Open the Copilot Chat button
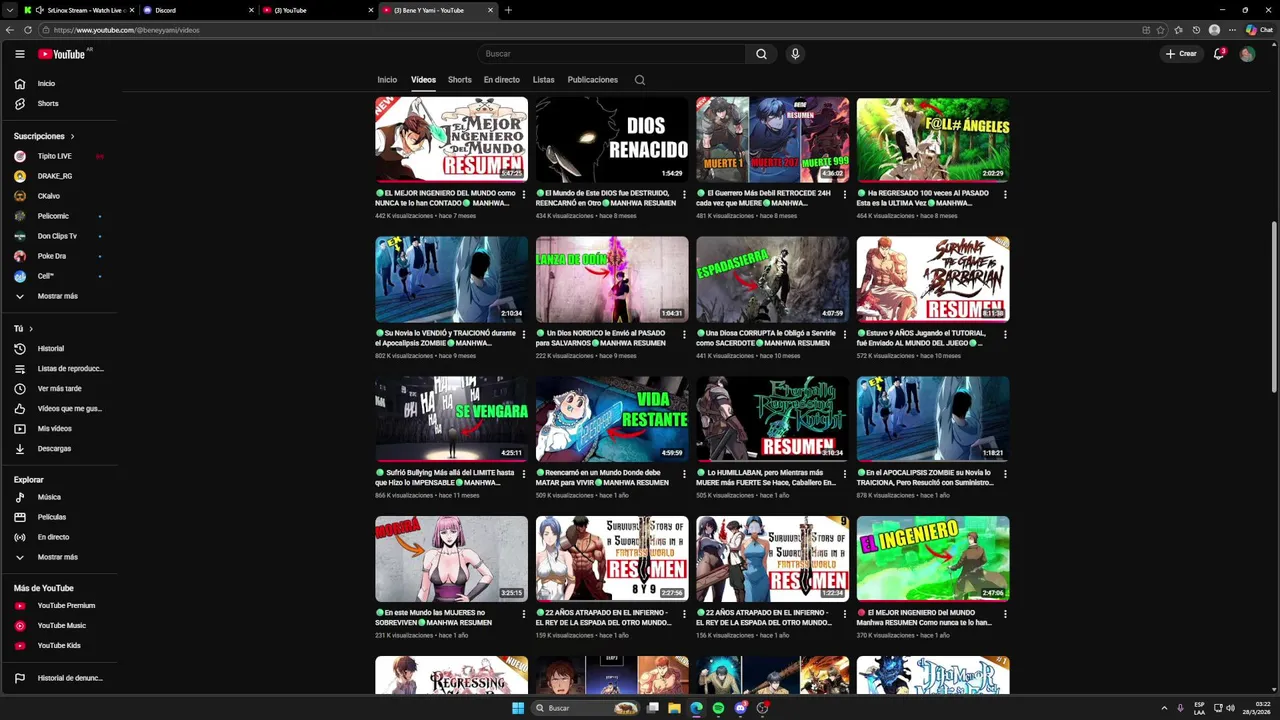Image resolution: width=1280 pixels, height=720 pixels. pyautogui.click(x=1259, y=30)
